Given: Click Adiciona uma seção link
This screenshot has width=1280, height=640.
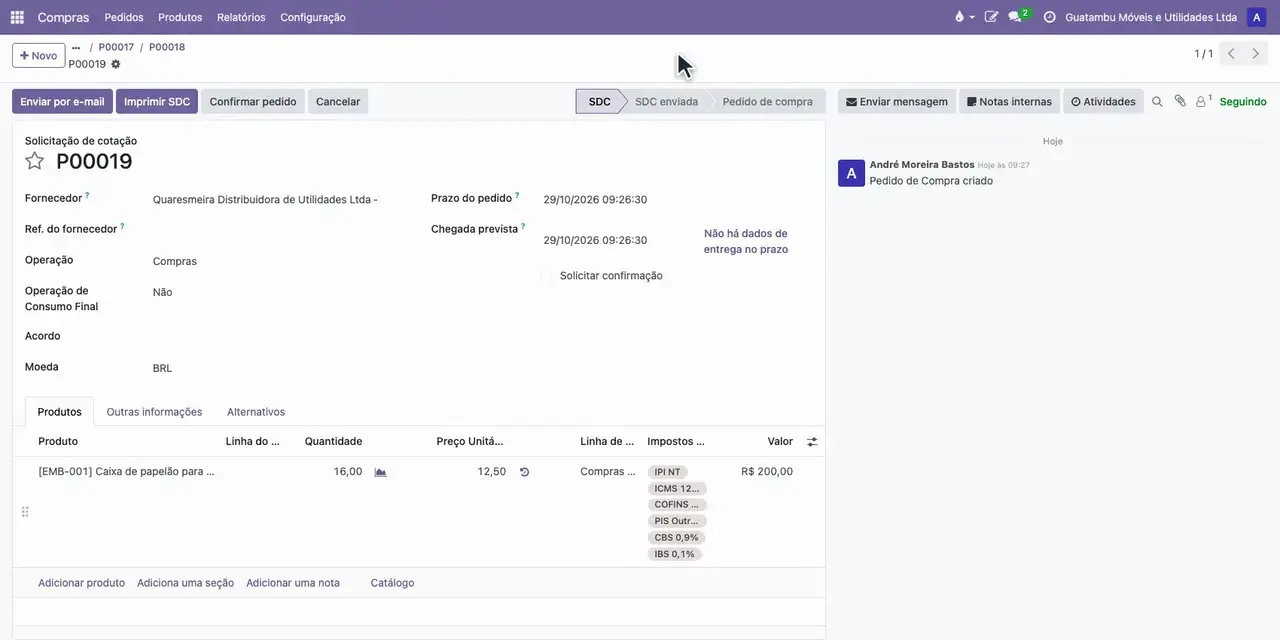Looking at the screenshot, I should click(x=185, y=583).
